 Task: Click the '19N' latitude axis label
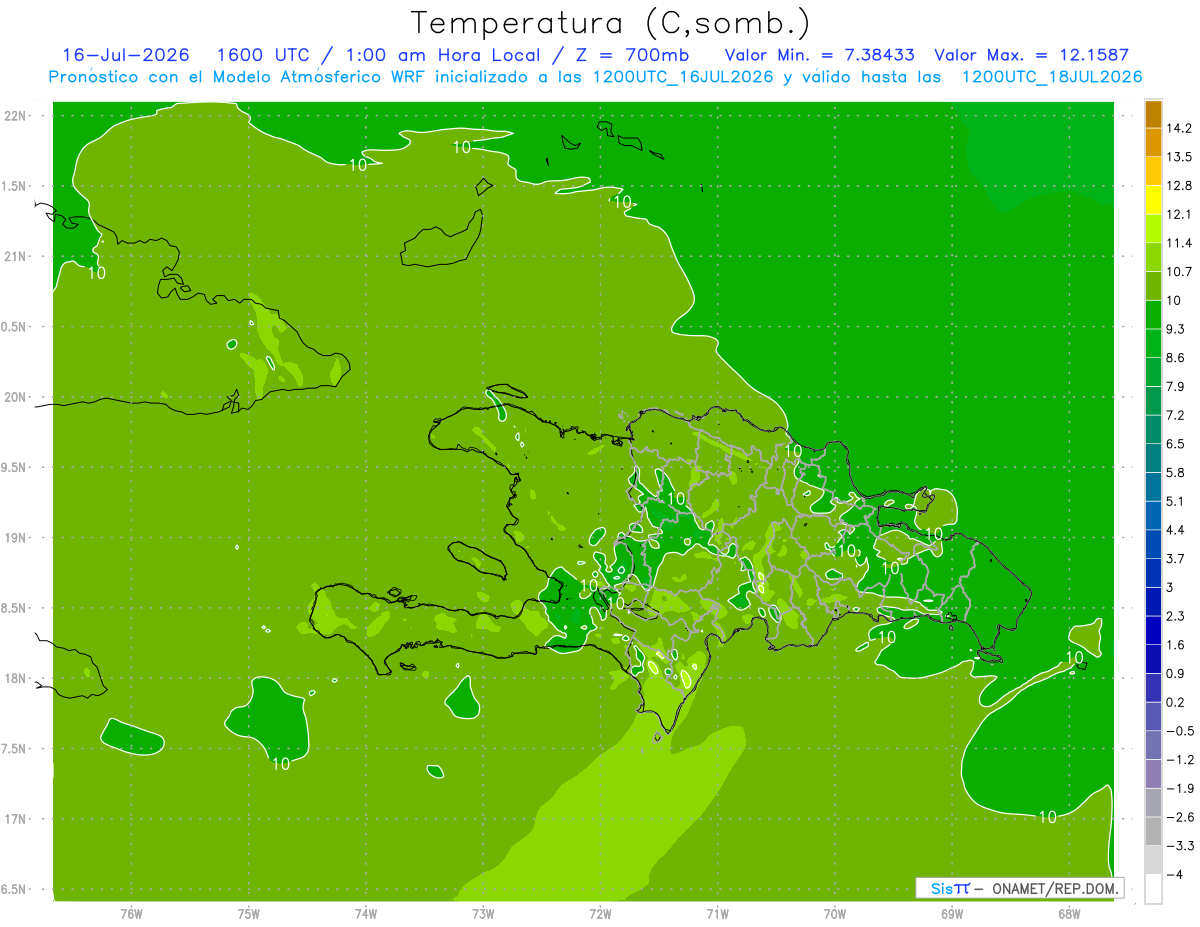tap(15, 537)
